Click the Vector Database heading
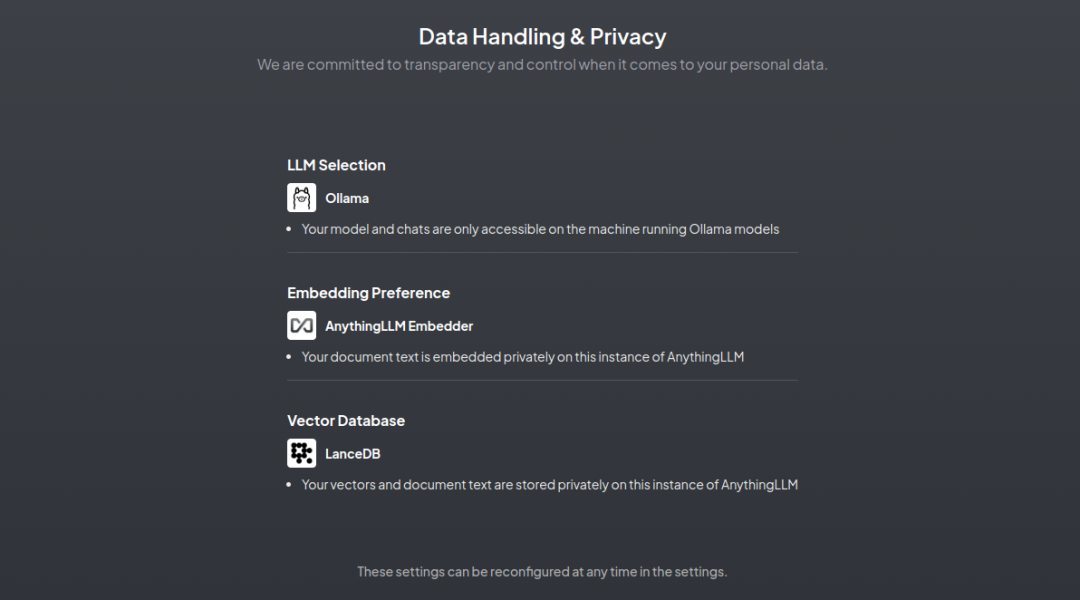Screen dimensions: 1080x600 point(346,421)
